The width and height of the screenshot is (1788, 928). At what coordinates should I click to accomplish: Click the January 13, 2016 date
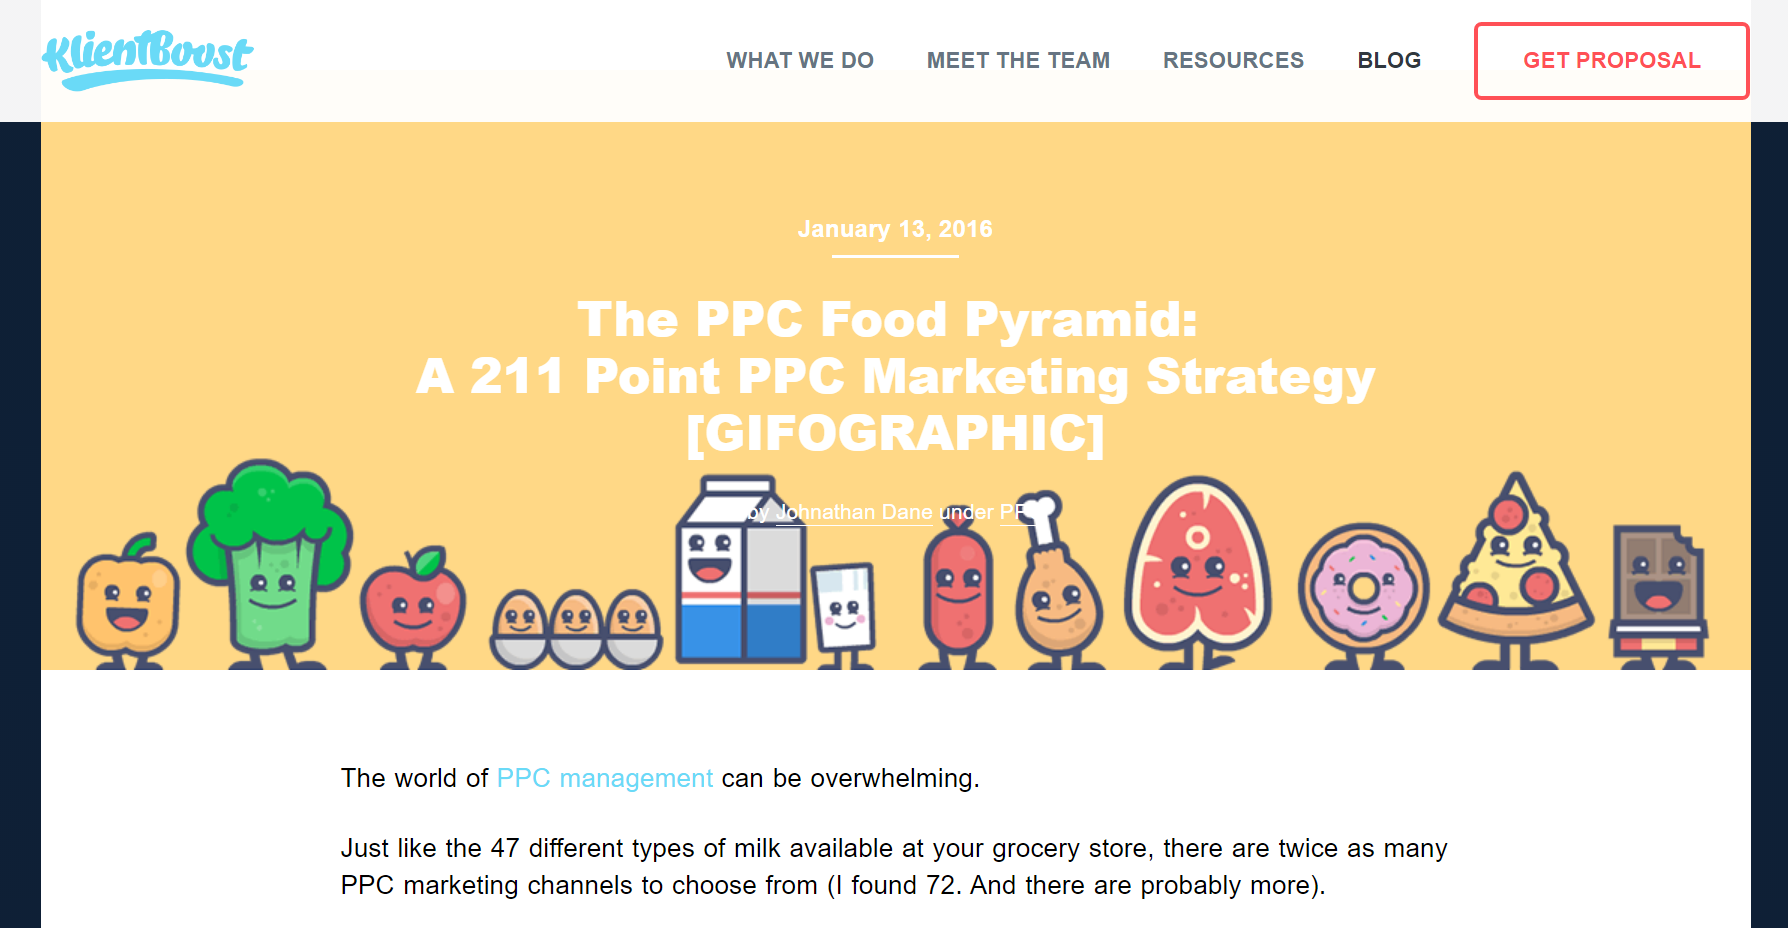(x=895, y=229)
